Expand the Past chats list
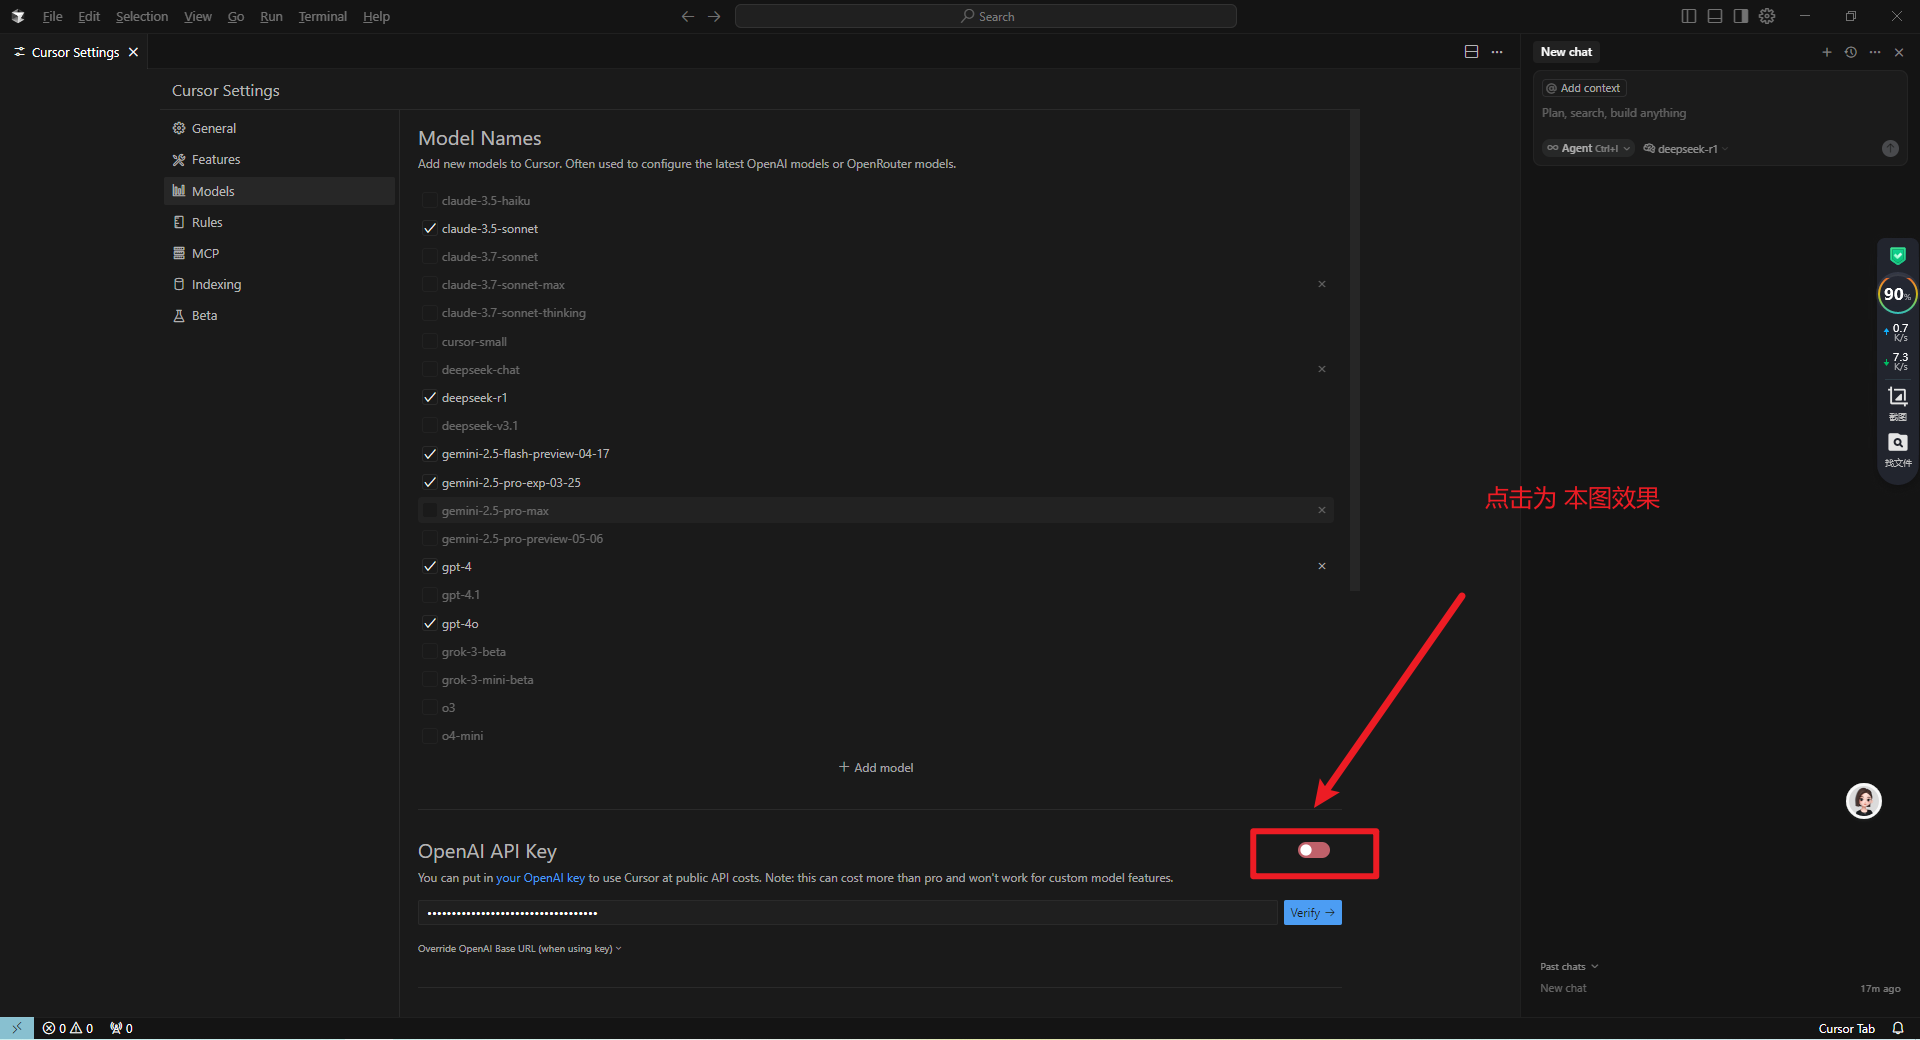Viewport: 1920px width, 1040px height. (1569, 967)
